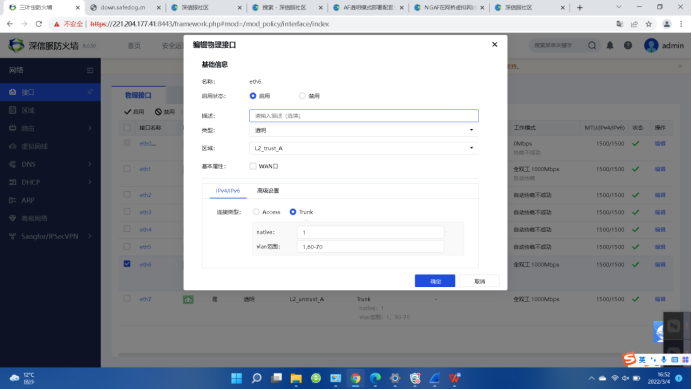This screenshot has height=389, width=692.
Task: Select the Access connection type radio
Action: click(x=256, y=212)
